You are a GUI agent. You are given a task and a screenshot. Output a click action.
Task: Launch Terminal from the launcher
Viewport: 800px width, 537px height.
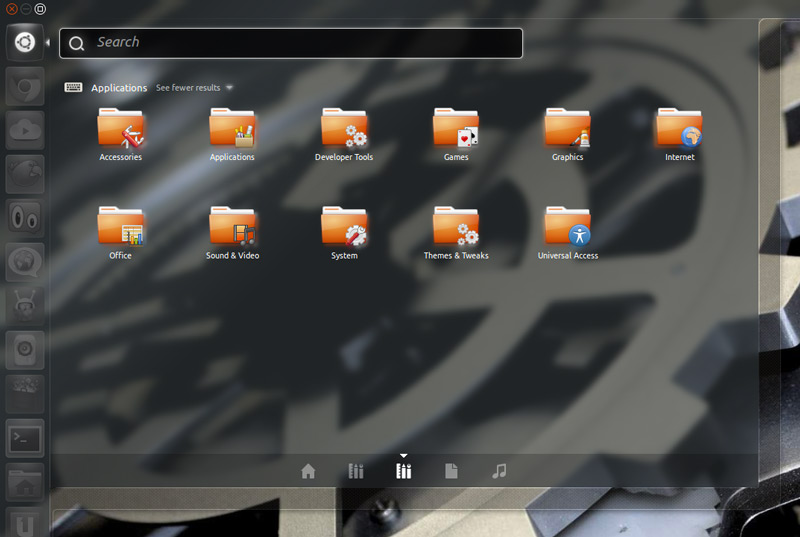point(25,438)
